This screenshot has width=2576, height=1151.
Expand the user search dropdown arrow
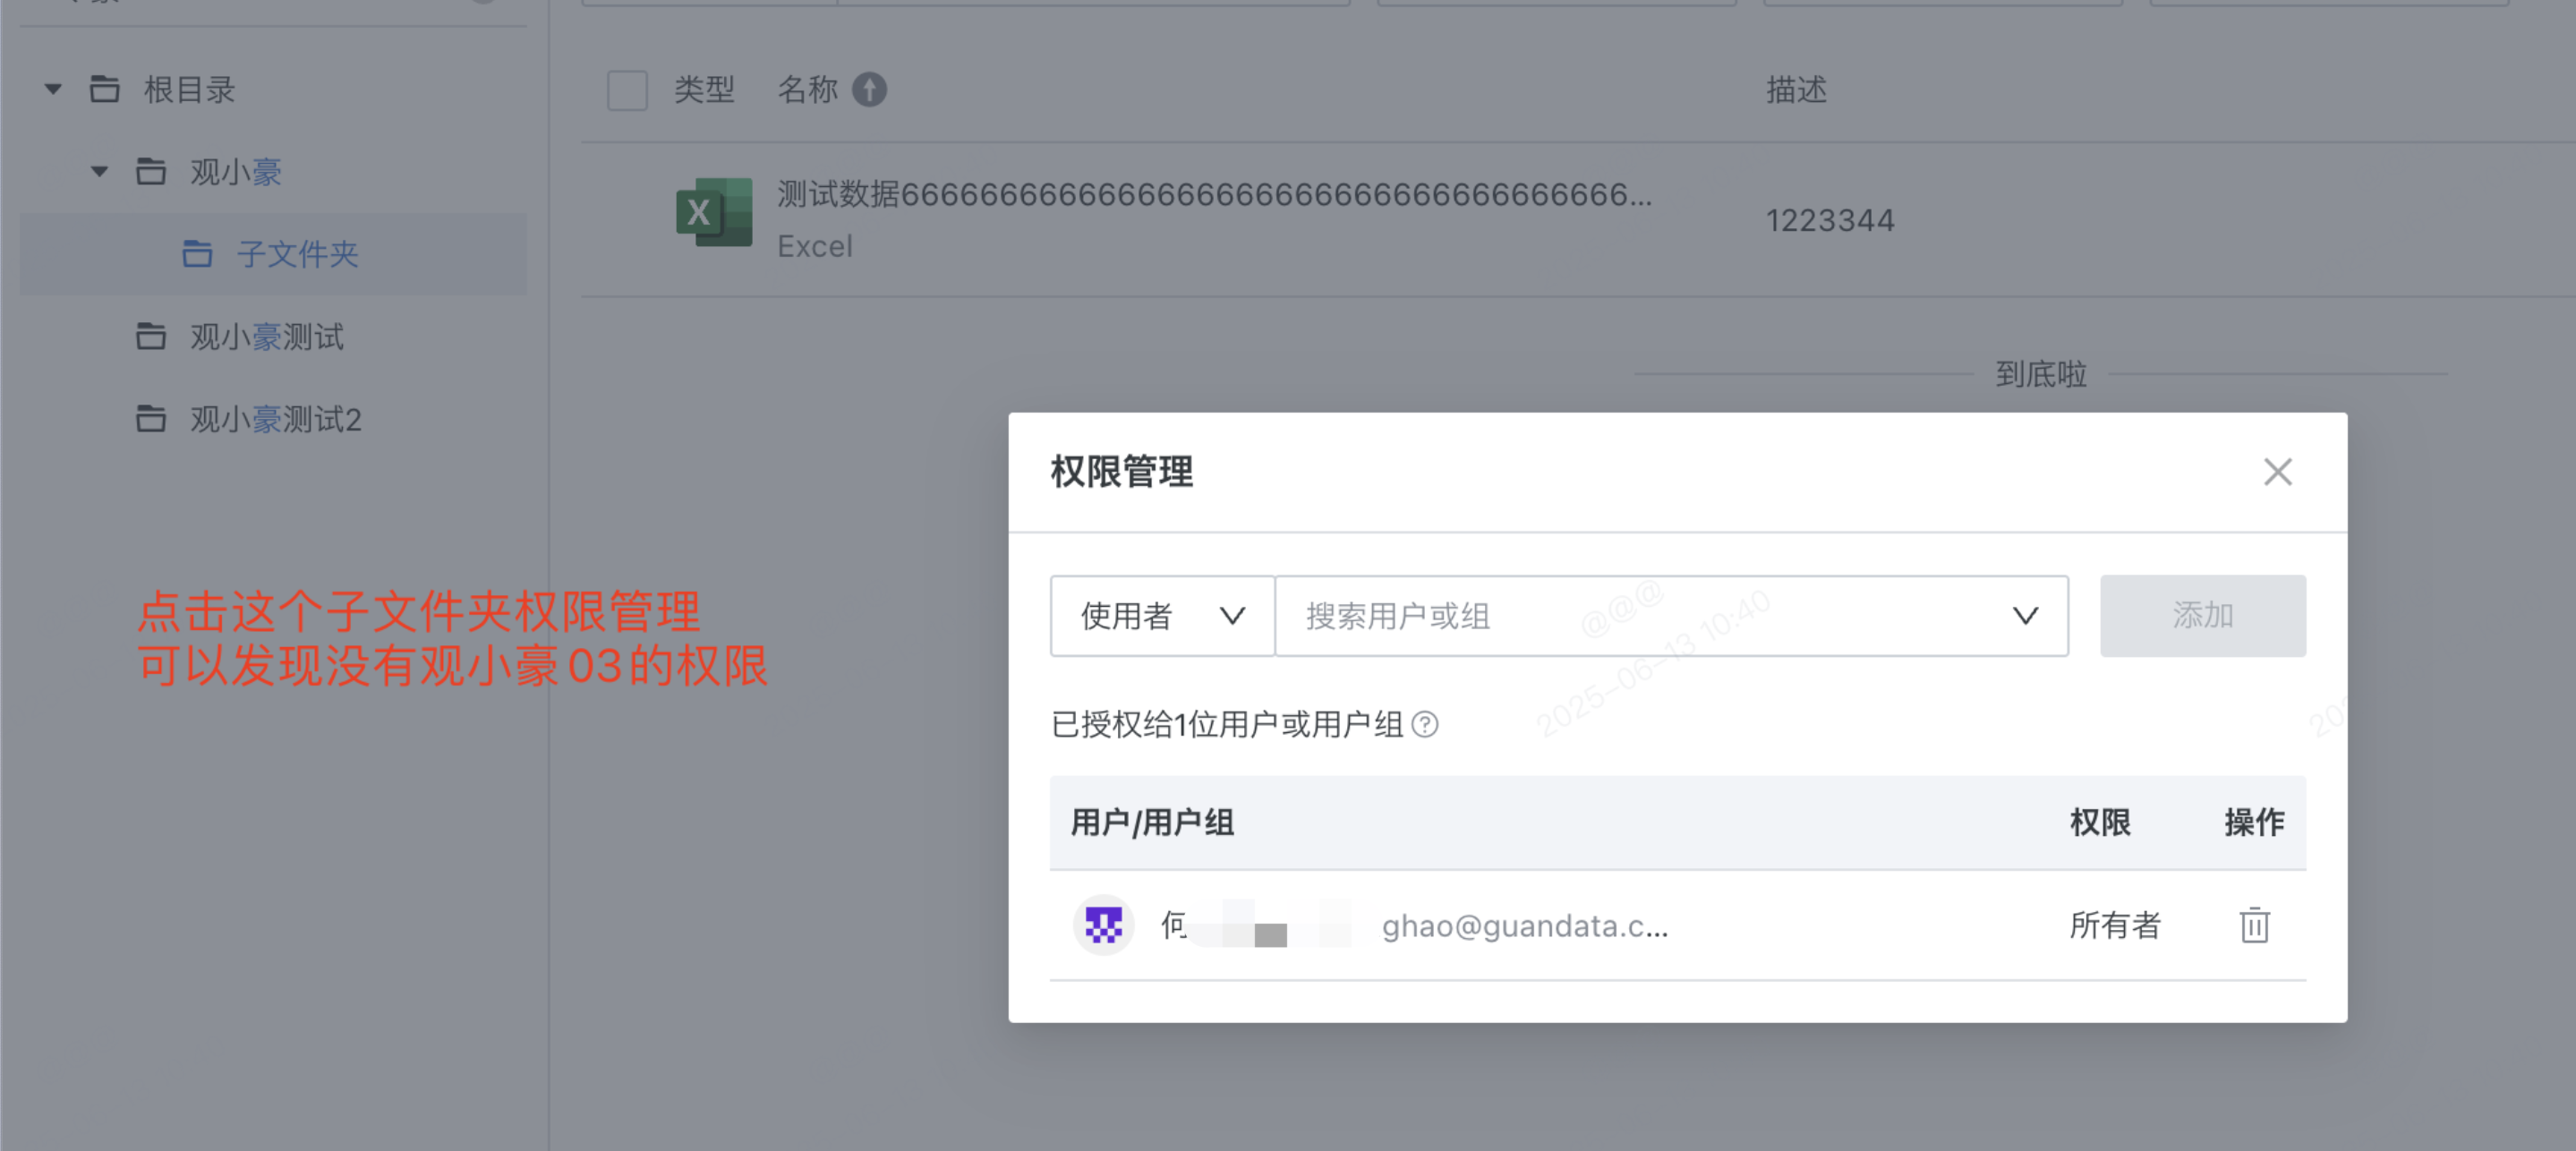click(x=2025, y=615)
